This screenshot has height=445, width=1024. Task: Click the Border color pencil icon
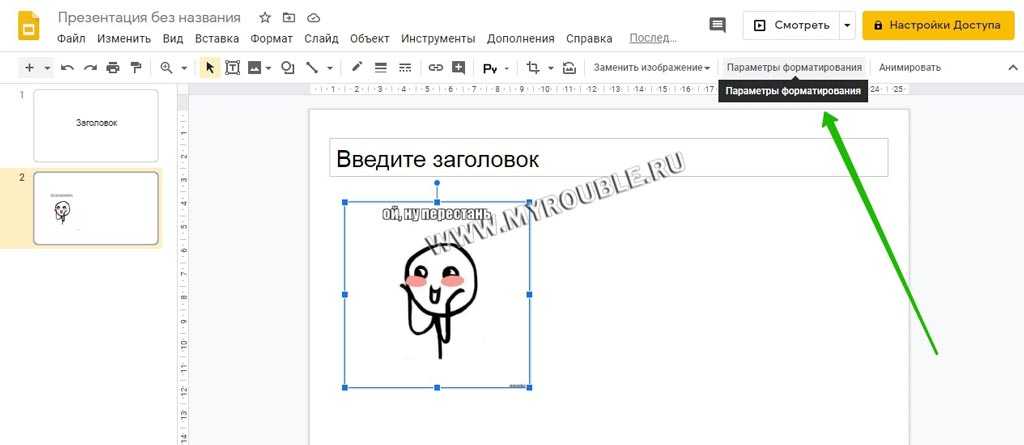pyautogui.click(x=357, y=68)
